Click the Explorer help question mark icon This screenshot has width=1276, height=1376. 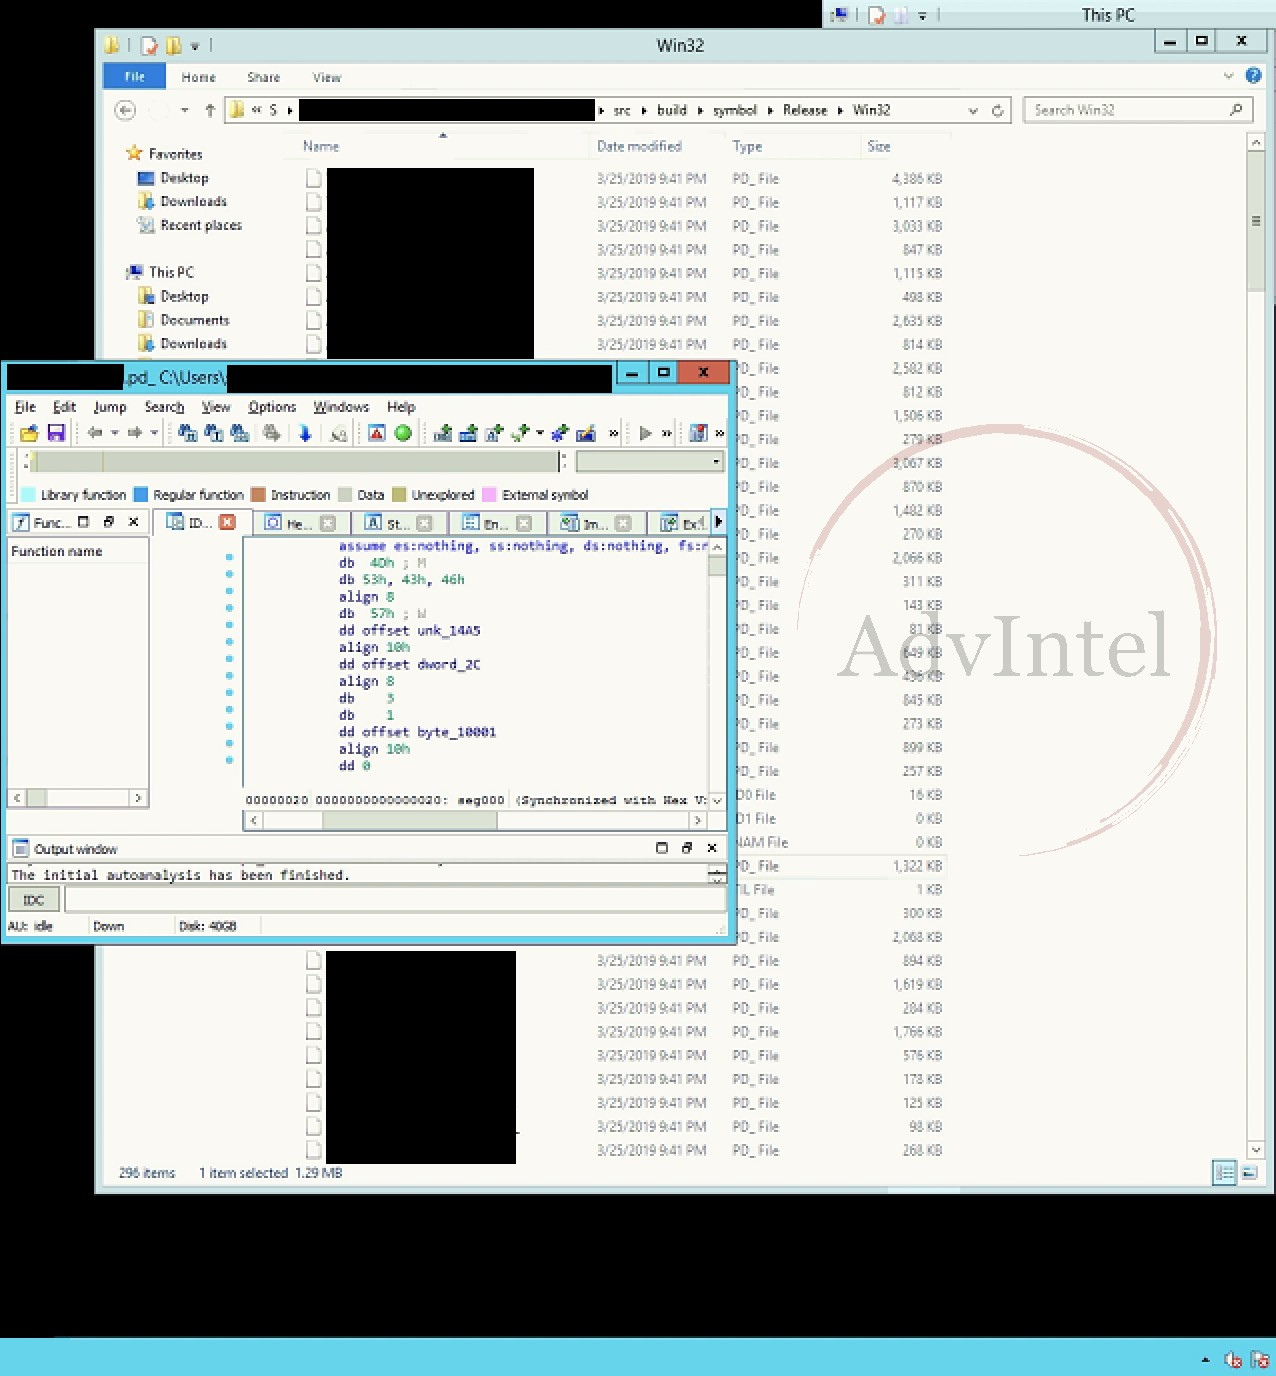tap(1253, 76)
